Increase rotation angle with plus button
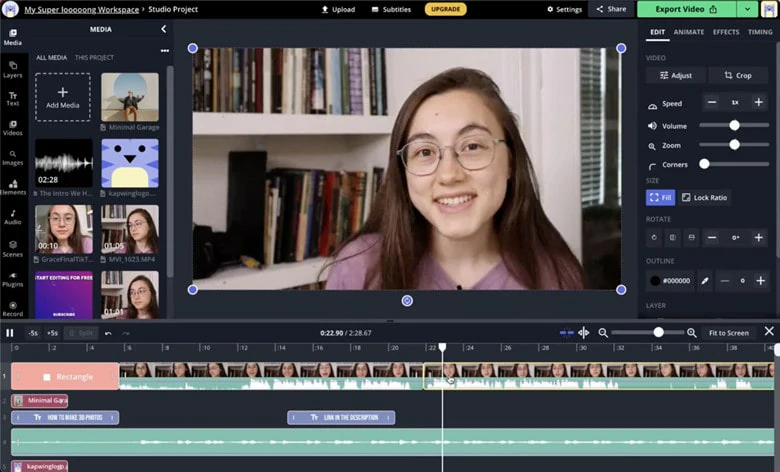Image resolution: width=780 pixels, height=472 pixels. pos(759,238)
